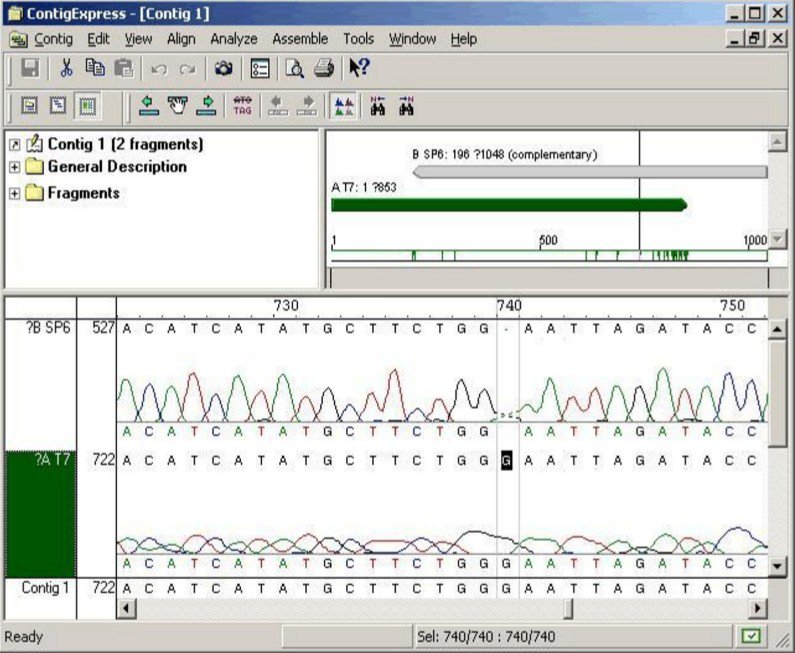The image size is (795, 653).
Task: Expand the General Description folder
Action: pyautogui.click(x=15, y=167)
